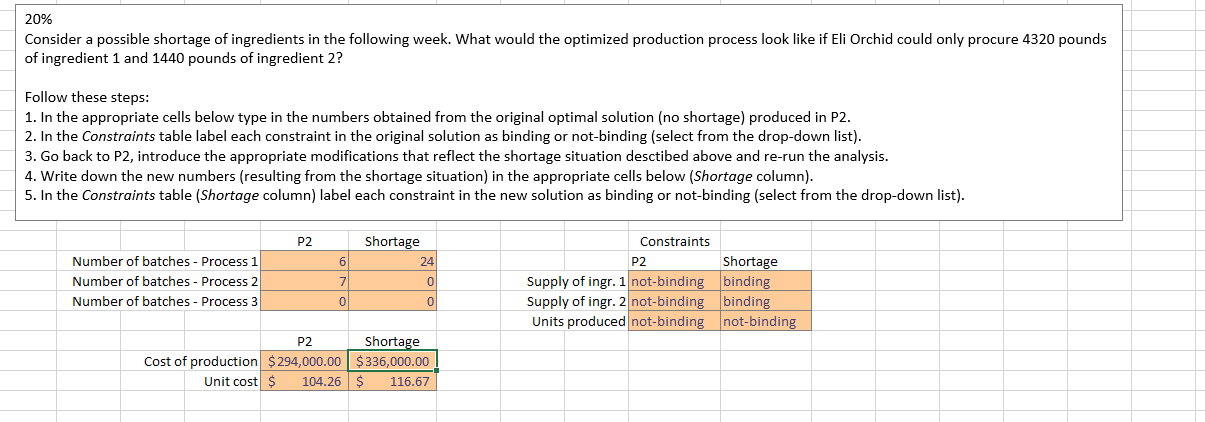
Task: Click P2 header in Constraints table
Action: point(640,262)
